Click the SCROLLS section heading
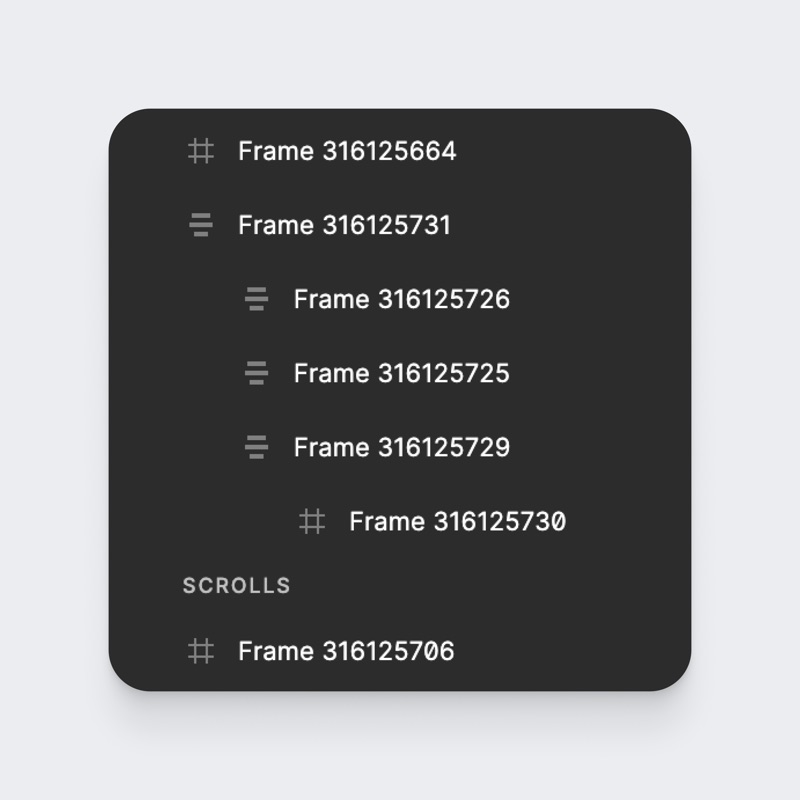This screenshot has width=800, height=800. point(237,586)
